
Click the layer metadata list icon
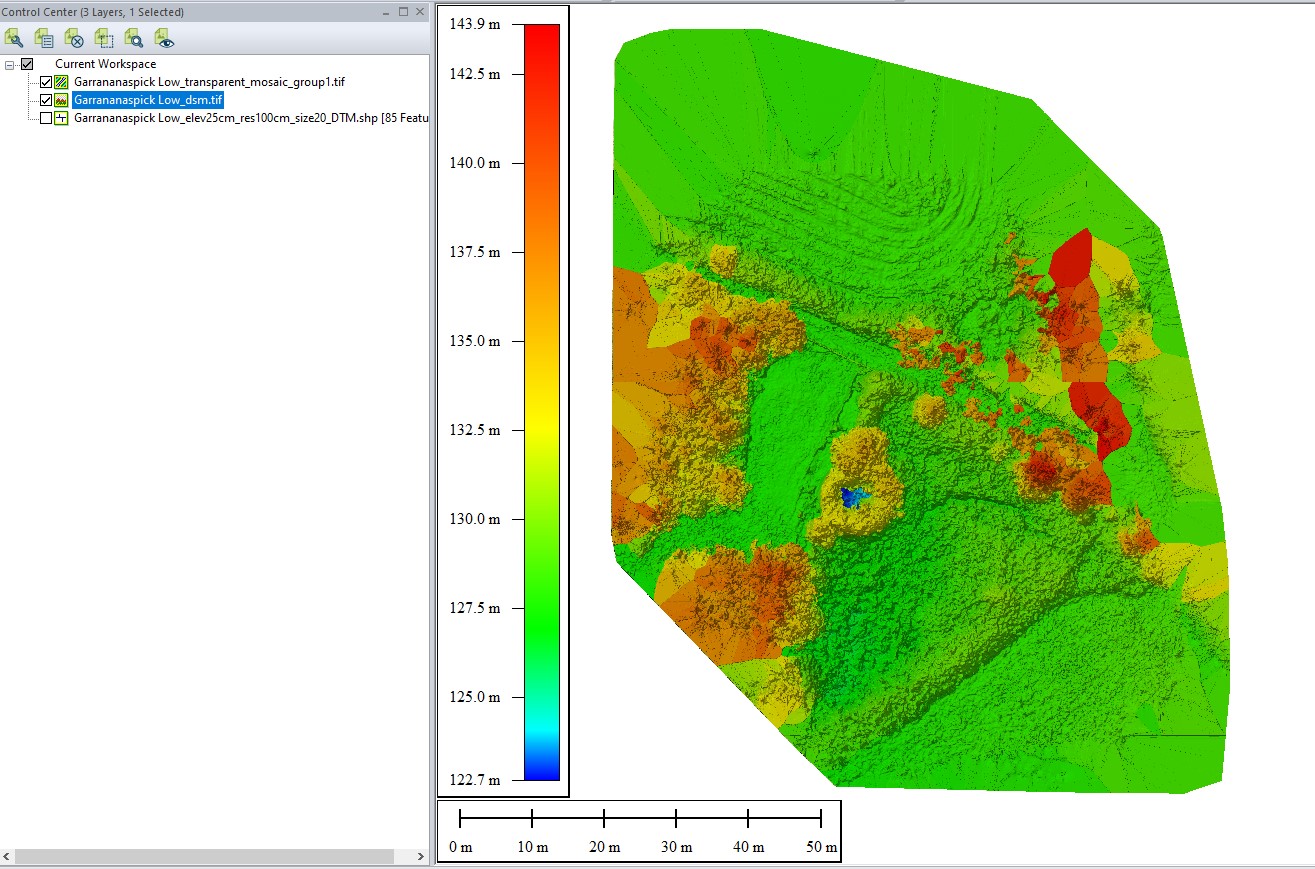click(x=44, y=38)
